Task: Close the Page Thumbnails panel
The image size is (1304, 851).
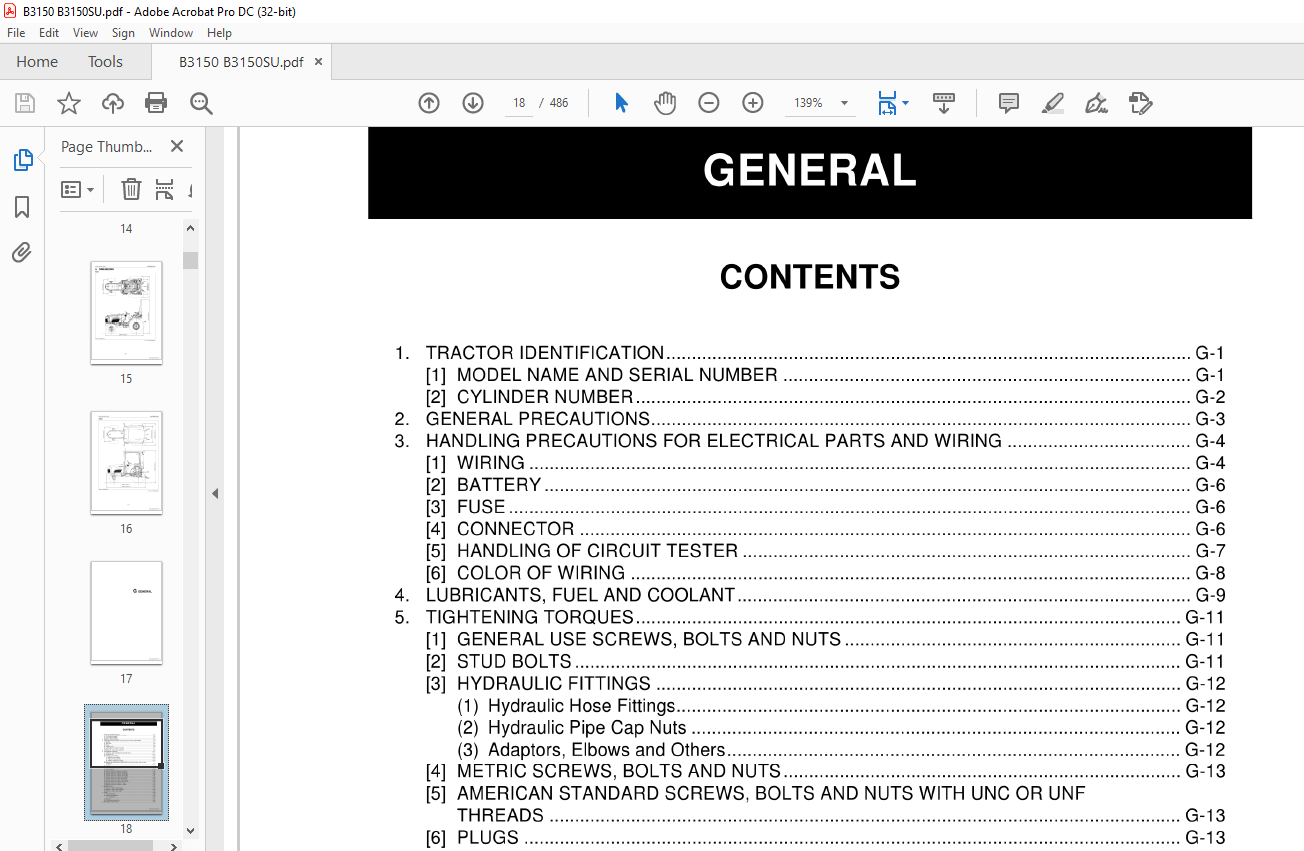Action: (x=177, y=146)
